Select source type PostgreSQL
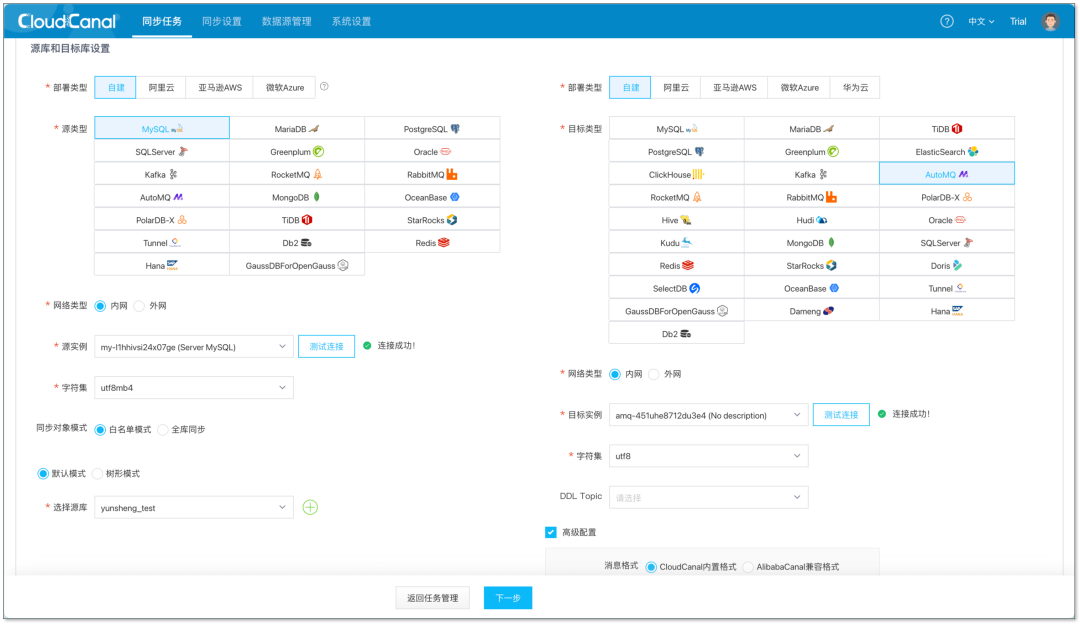The image size is (1080, 624). 432,129
